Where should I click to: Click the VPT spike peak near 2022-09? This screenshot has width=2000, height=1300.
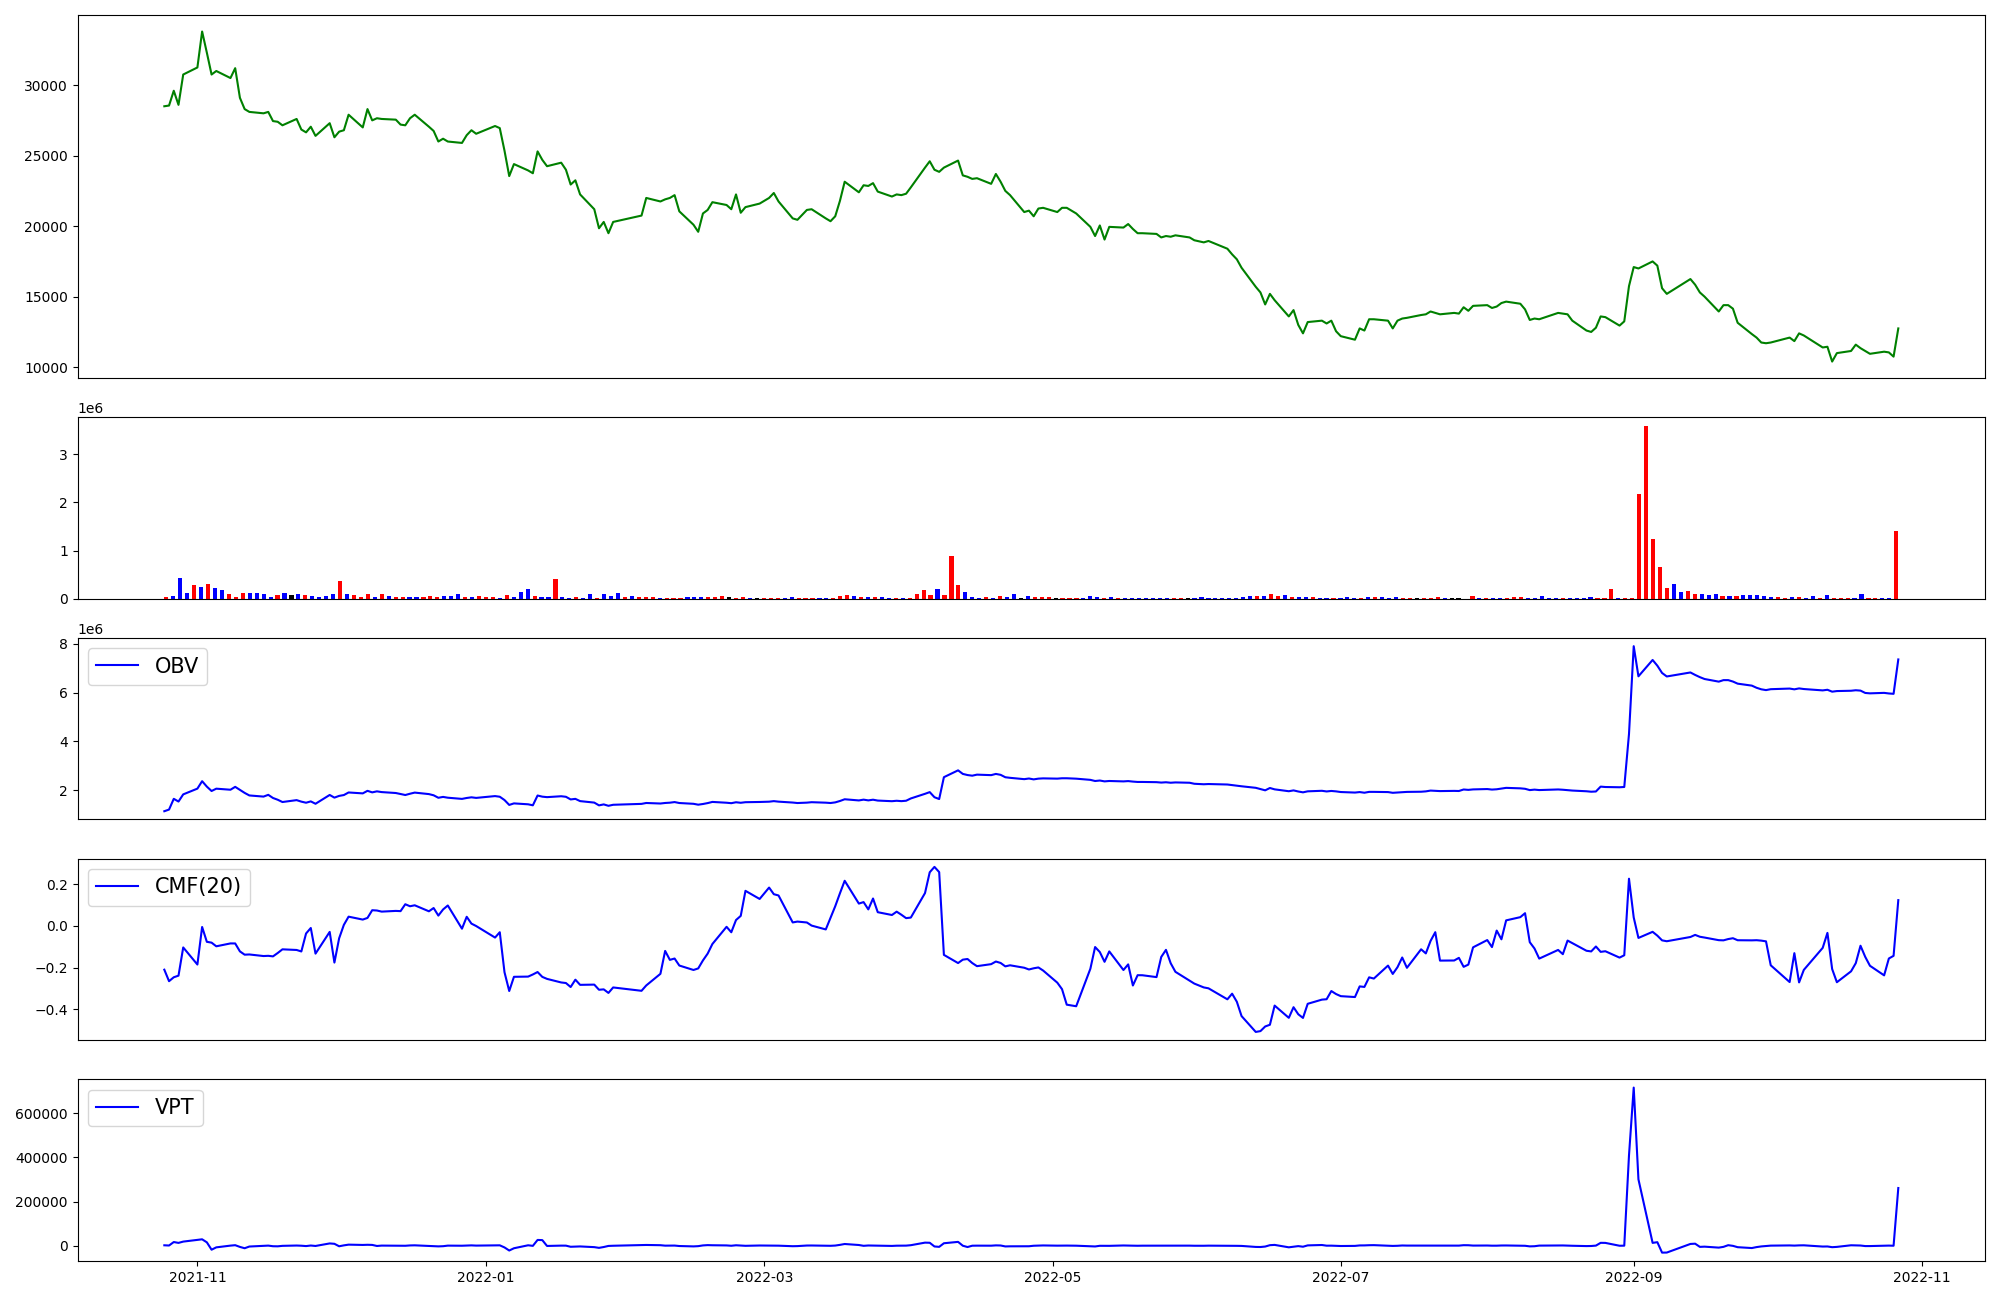[1633, 1088]
